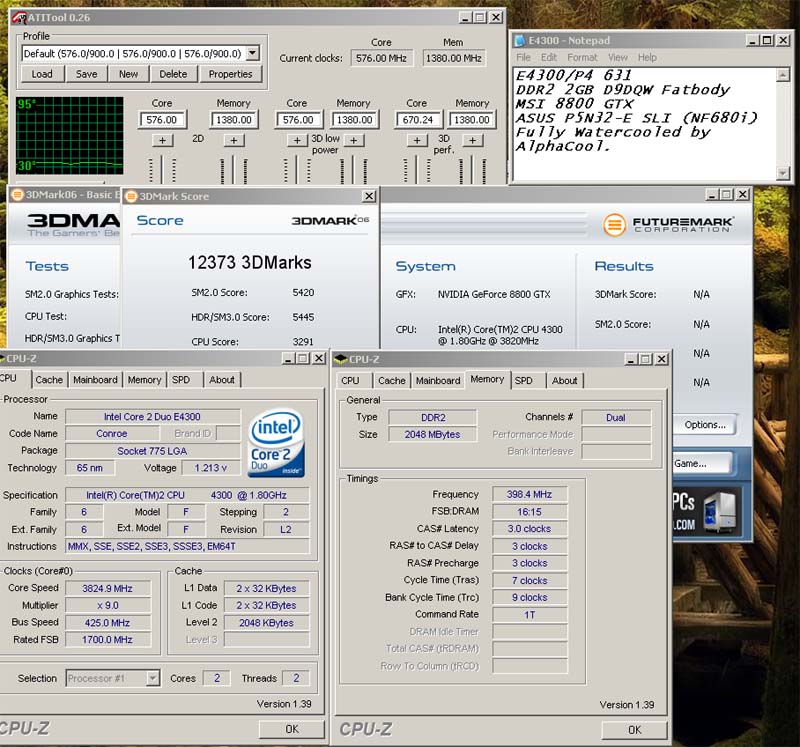Click the FSB:DRAM value 16:15

click(530, 512)
